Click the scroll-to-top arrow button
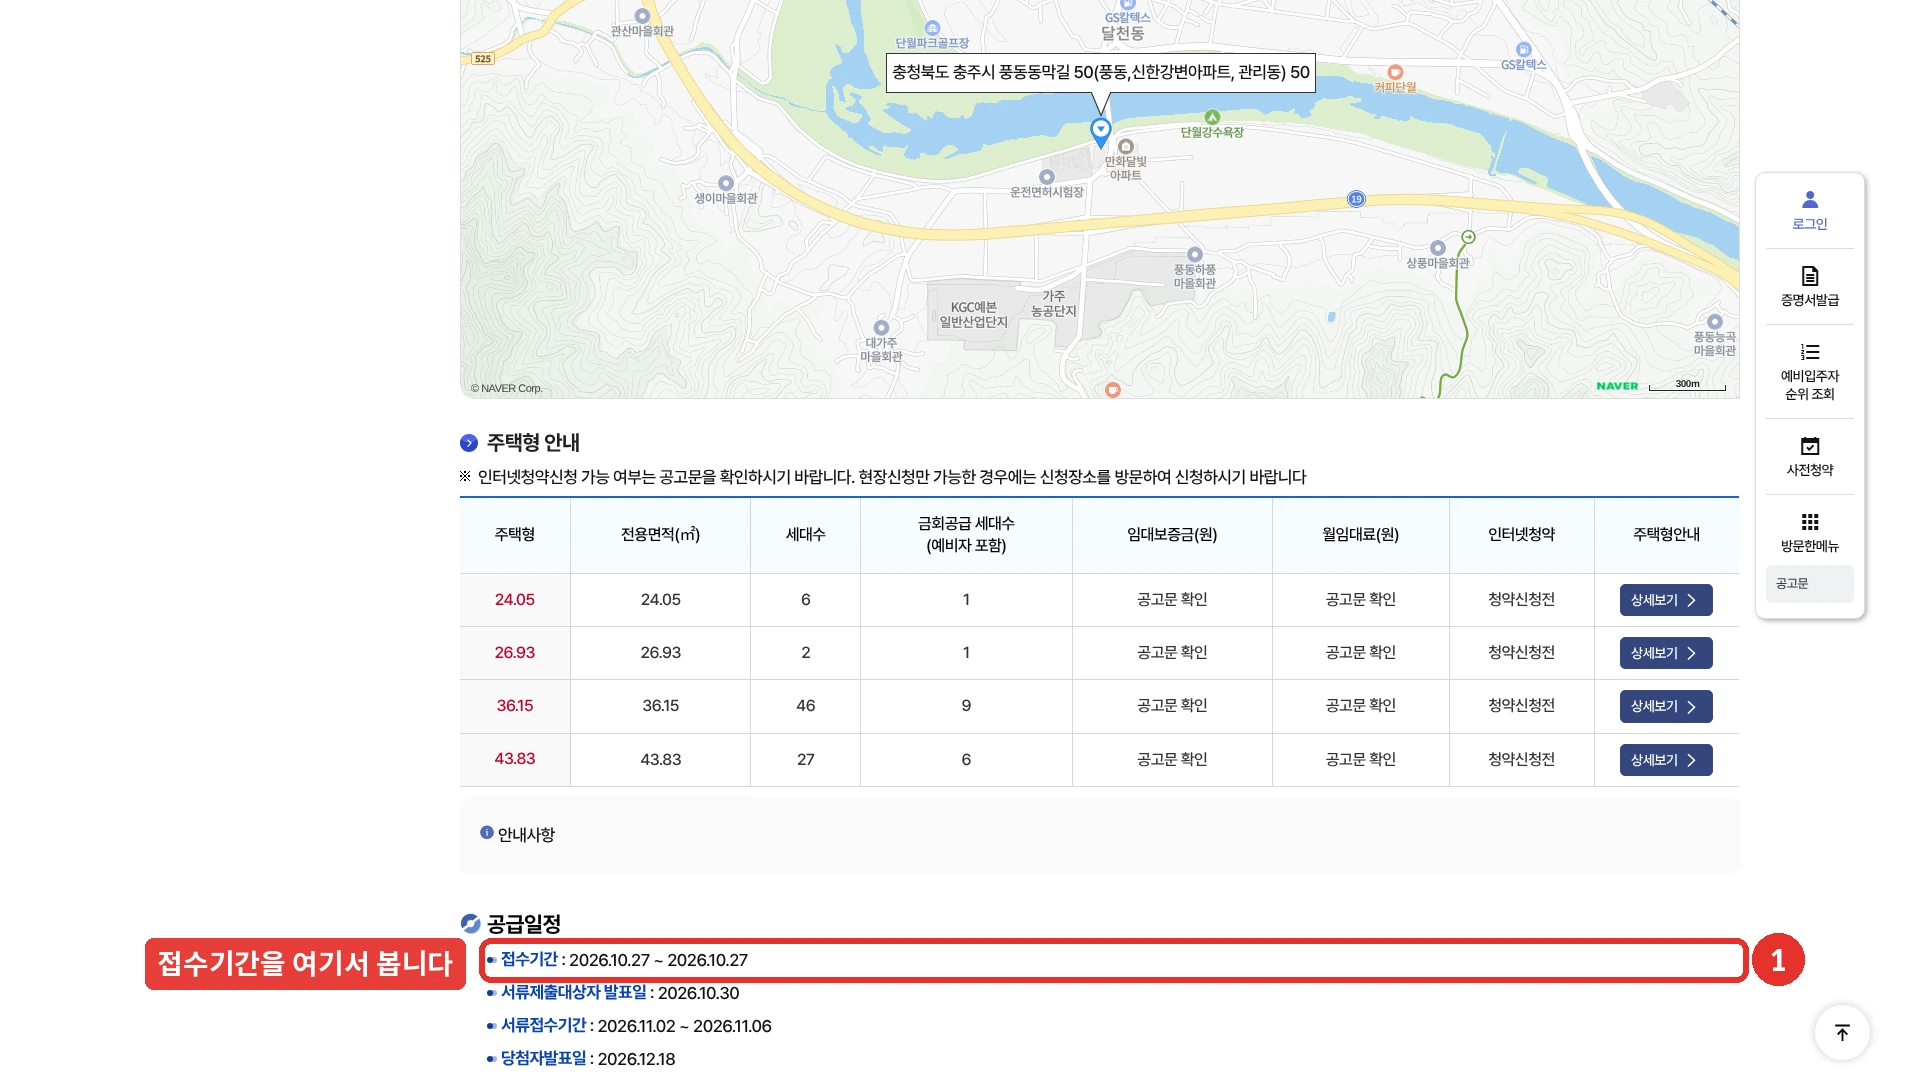This screenshot has height=1080, width=1920. click(x=1842, y=1032)
